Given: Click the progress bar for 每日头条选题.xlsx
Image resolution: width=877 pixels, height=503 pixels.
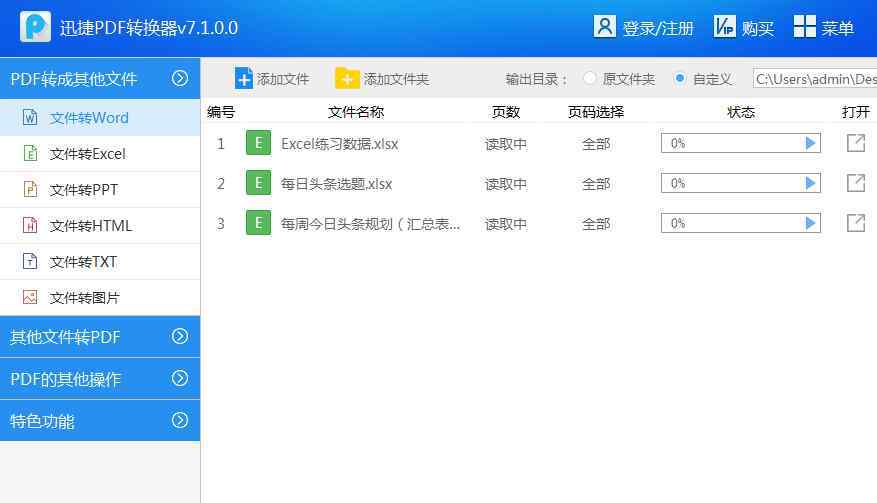Looking at the screenshot, I should (741, 183).
